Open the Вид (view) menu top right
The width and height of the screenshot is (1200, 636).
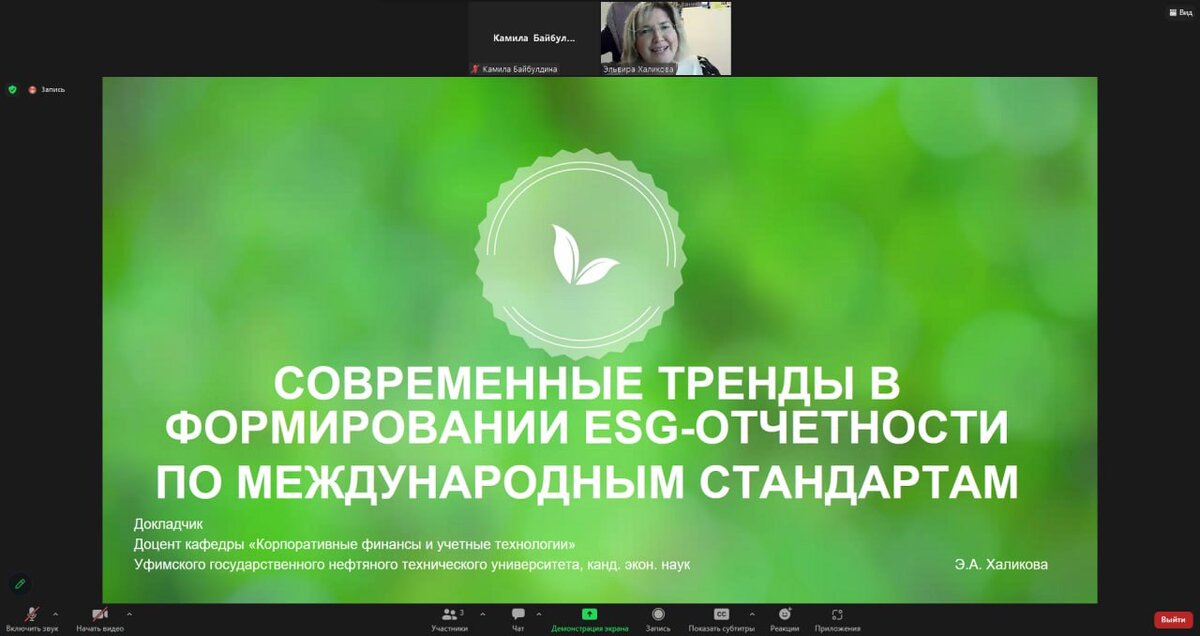click(x=1180, y=11)
